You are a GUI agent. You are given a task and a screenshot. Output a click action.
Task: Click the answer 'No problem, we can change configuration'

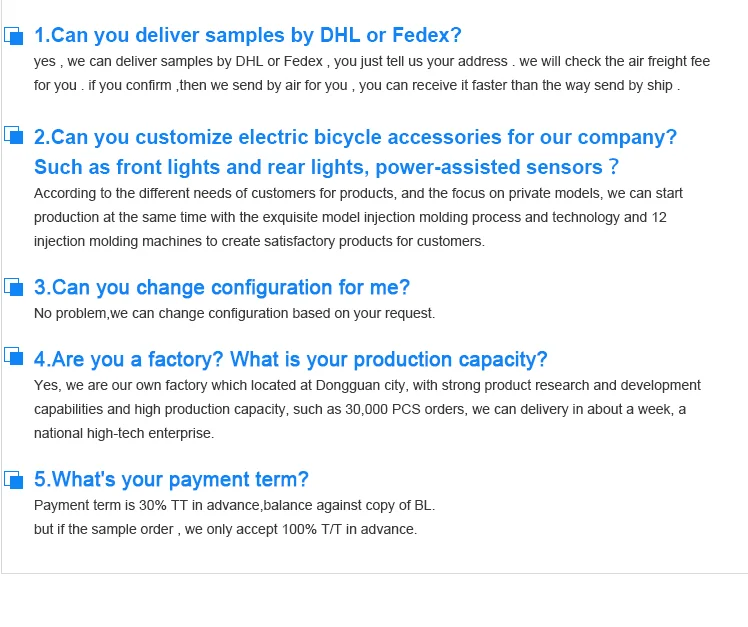click(234, 313)
